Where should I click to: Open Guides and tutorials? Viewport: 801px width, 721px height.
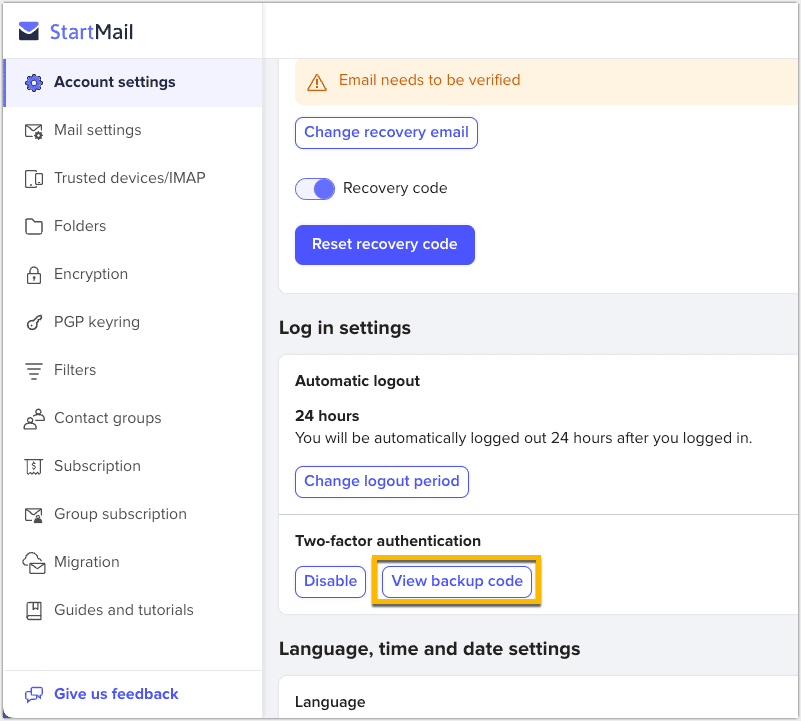click(123, 610)
